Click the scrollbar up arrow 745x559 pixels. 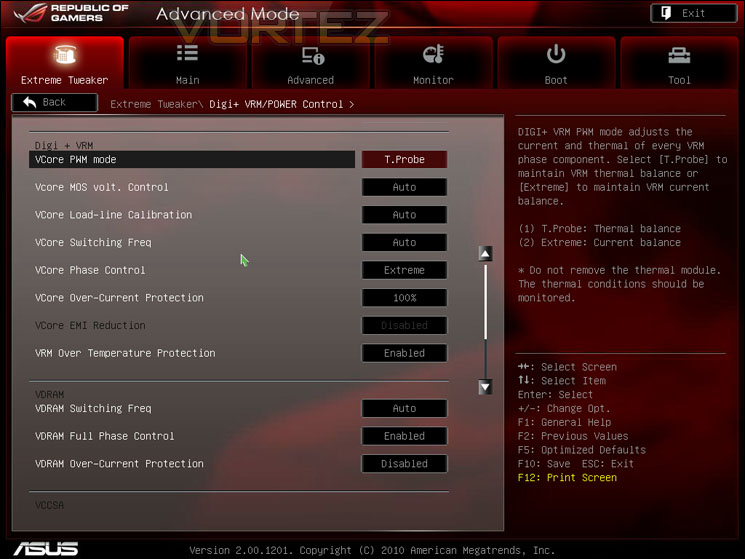tap(485, 254)
